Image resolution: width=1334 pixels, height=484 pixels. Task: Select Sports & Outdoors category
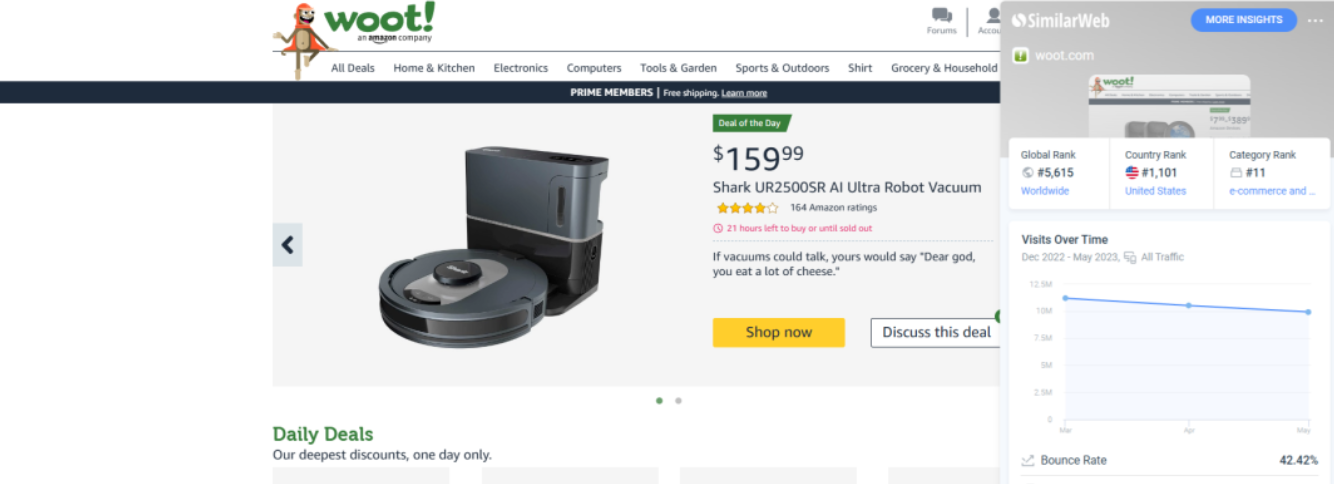coord(782,68)
